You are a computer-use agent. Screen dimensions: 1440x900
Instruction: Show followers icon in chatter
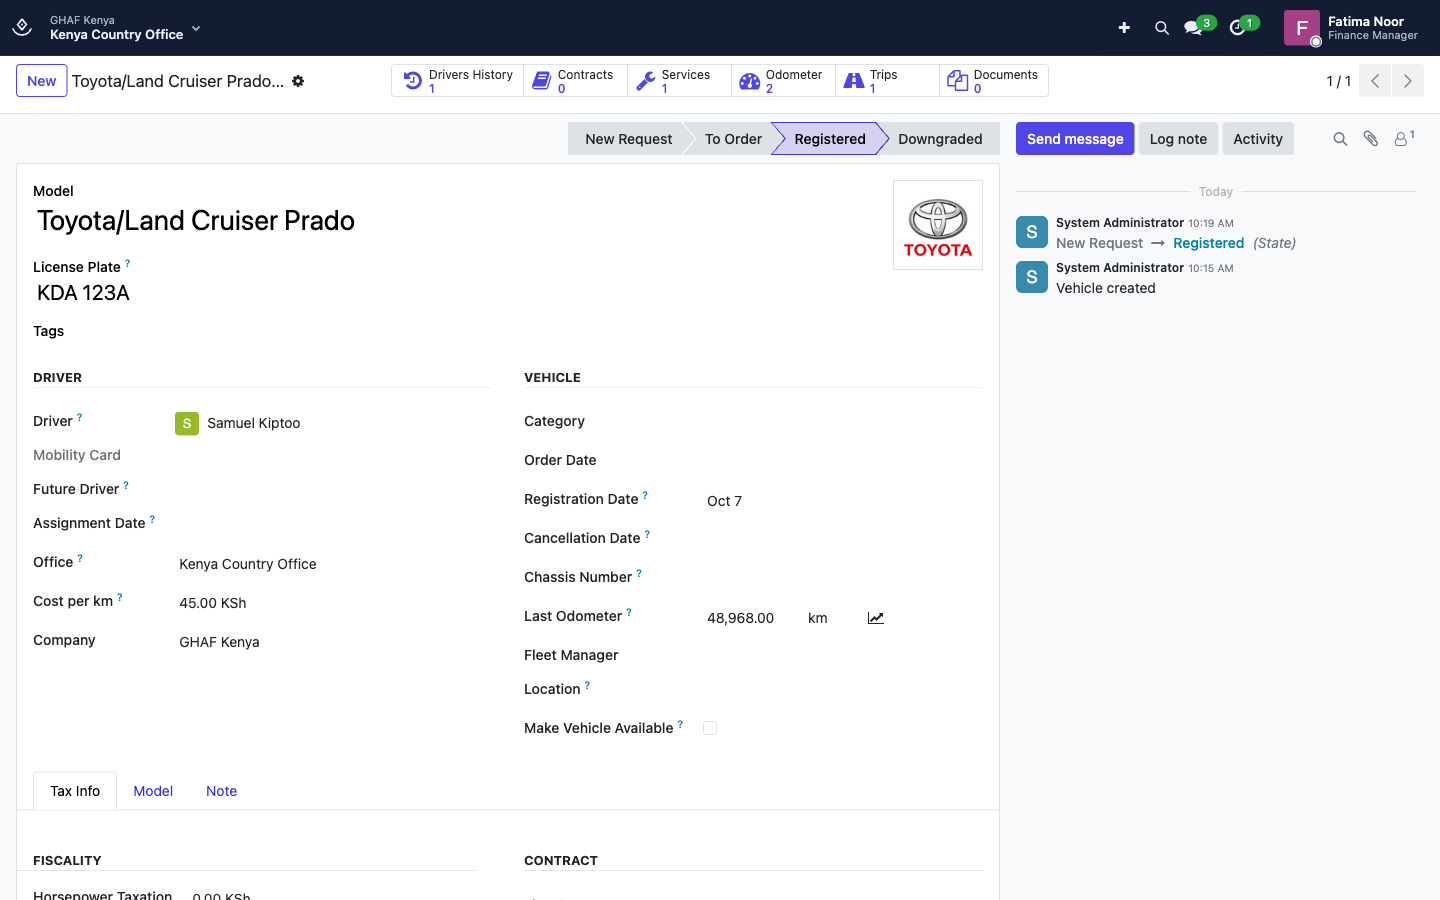[1404, 139]
